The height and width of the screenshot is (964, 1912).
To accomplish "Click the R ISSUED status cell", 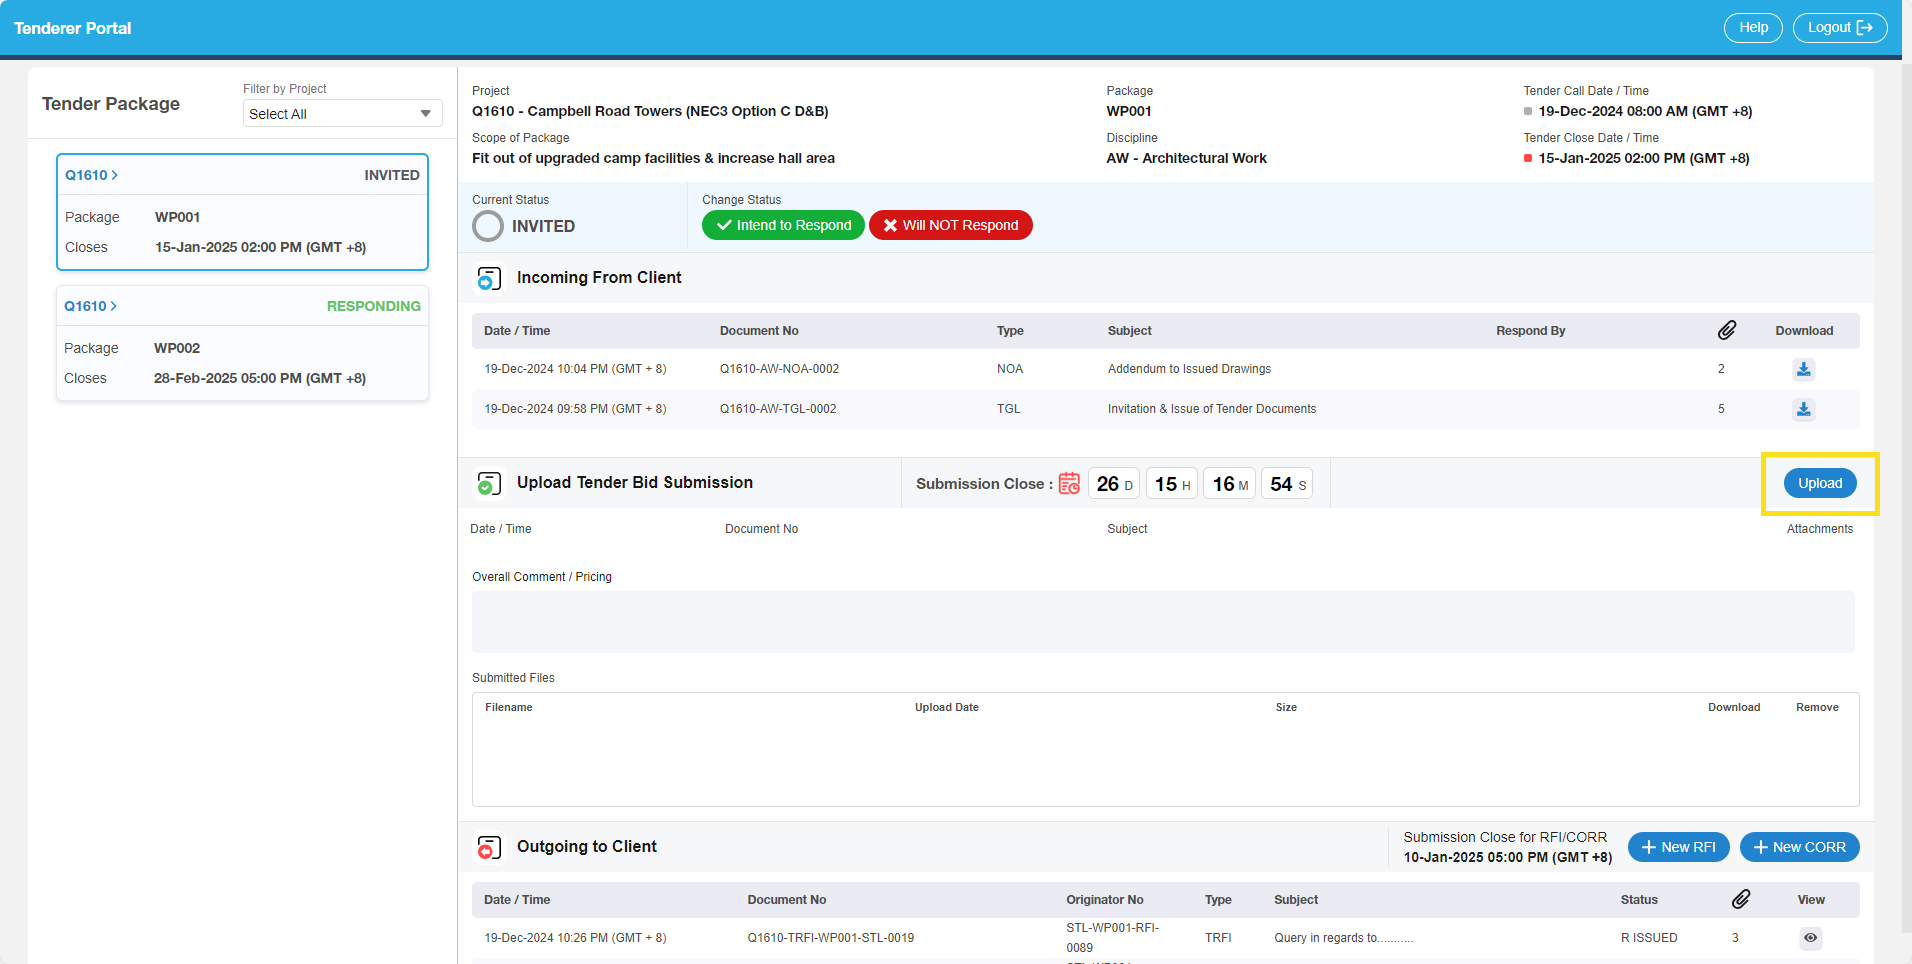I will coord(1649,938).
